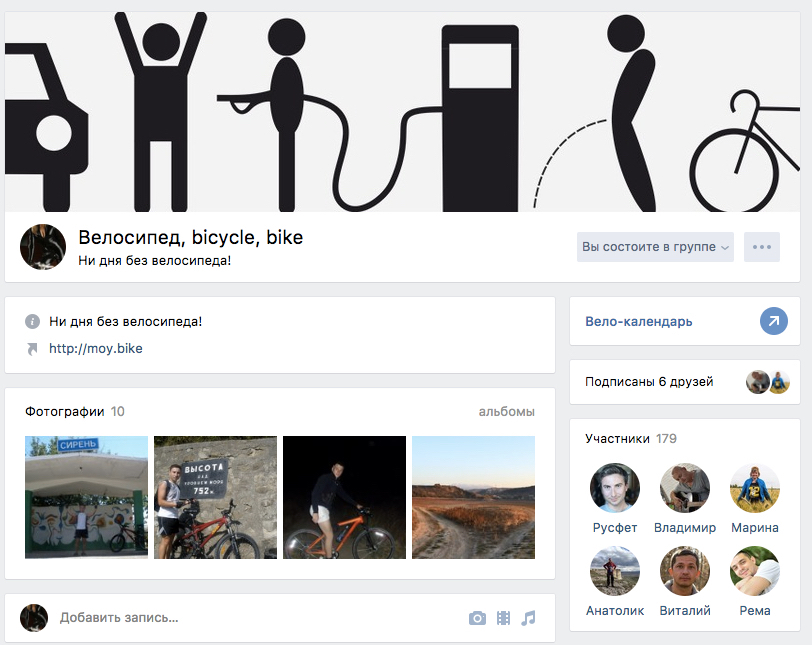The height and width of the screenshot is (645, 812).
Task: Open the group avatar beside the title
Action: [x=43, y=247]
